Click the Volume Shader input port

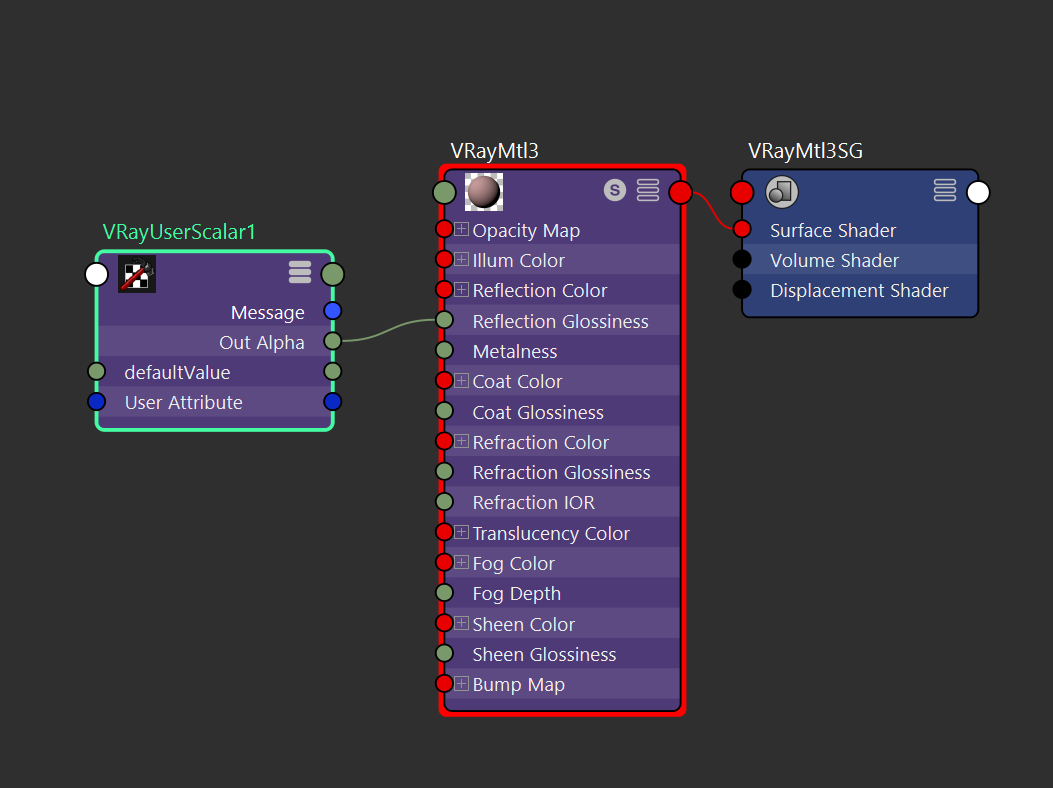[x=742, y=259]
